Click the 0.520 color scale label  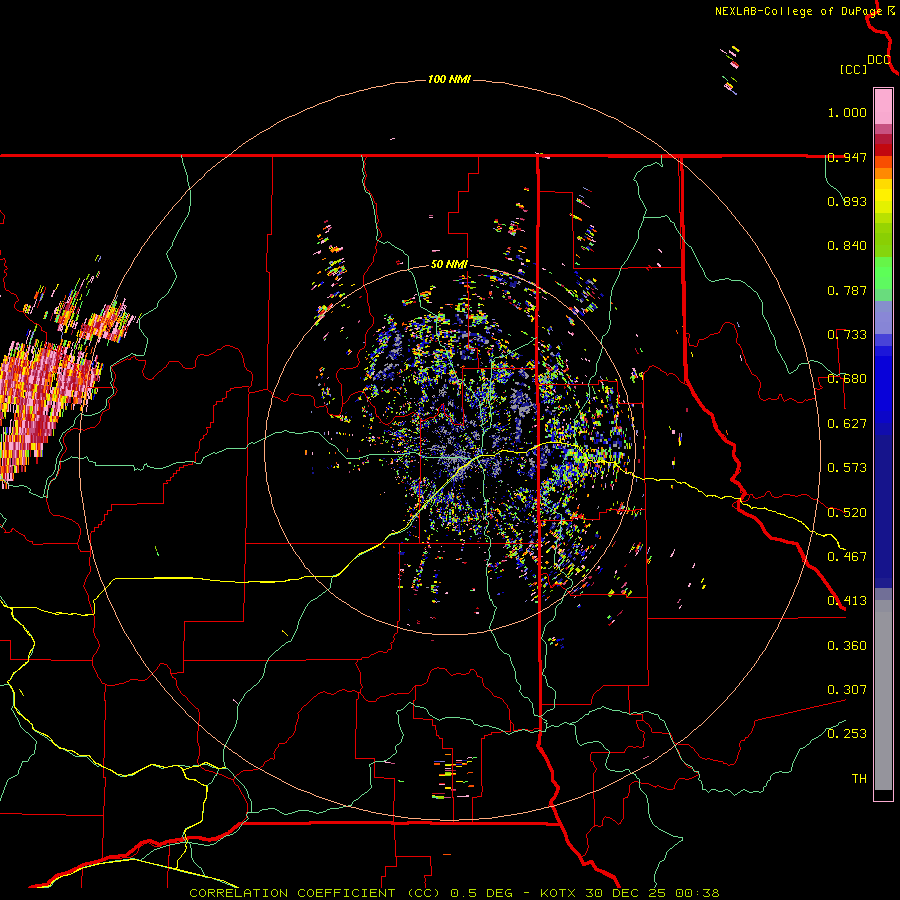pyautogui.click(x=847, y=513)
